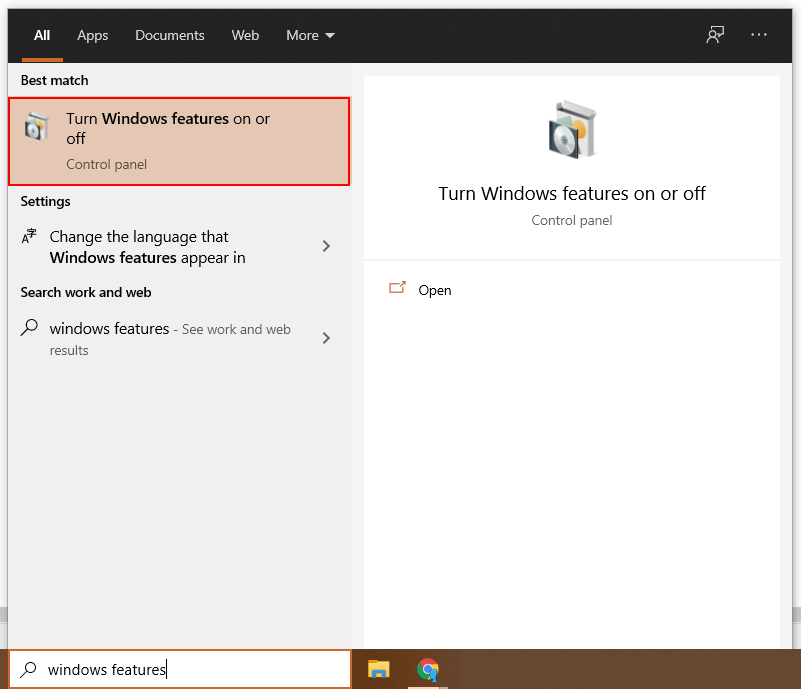Switch to the Apps search tab
Image resolution: width=801 pixels, height=690 pixels.
(92, 36)
